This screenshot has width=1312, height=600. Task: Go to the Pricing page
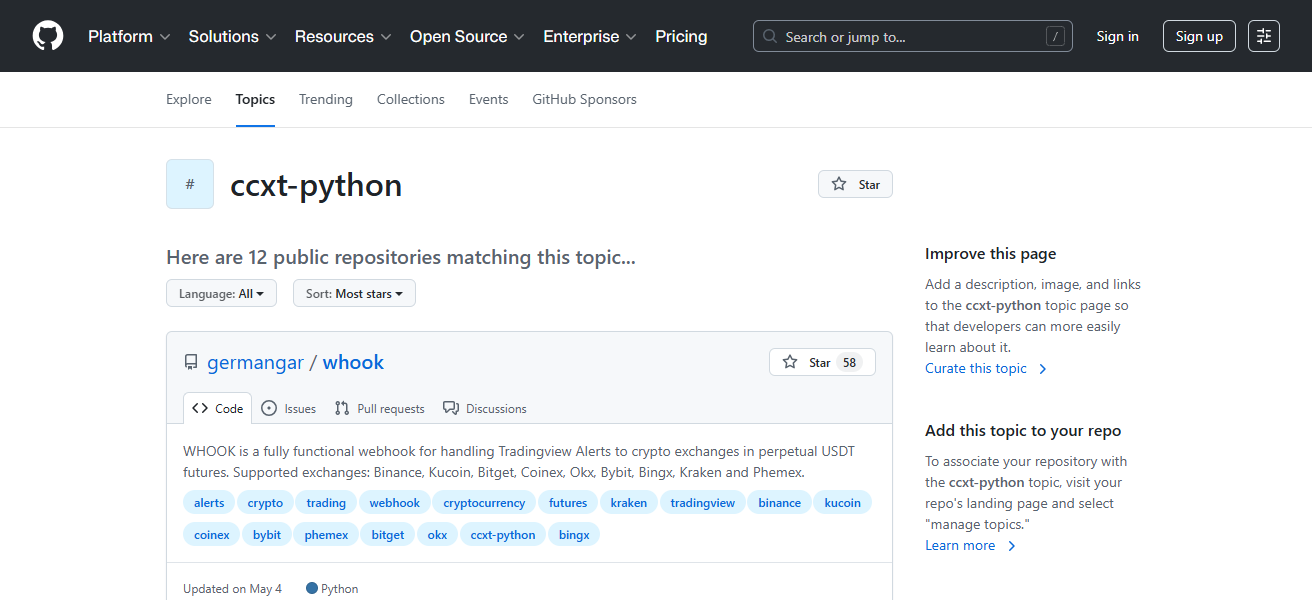tap(681, 36)
